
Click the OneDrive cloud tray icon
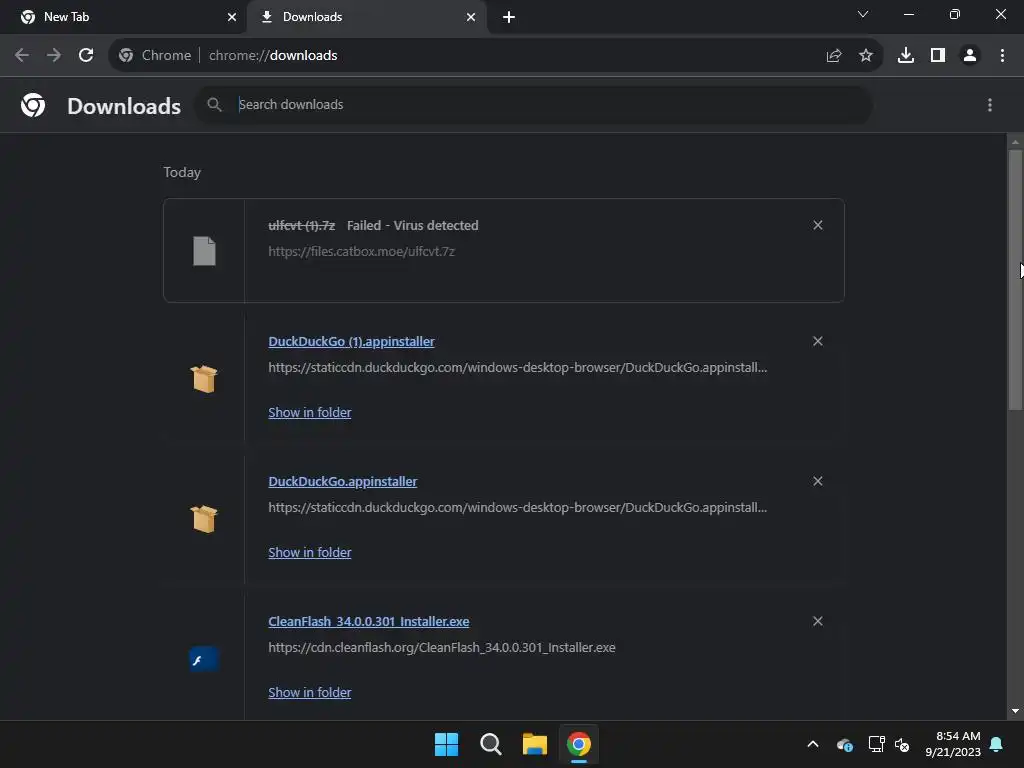click(x=844, y=744)
